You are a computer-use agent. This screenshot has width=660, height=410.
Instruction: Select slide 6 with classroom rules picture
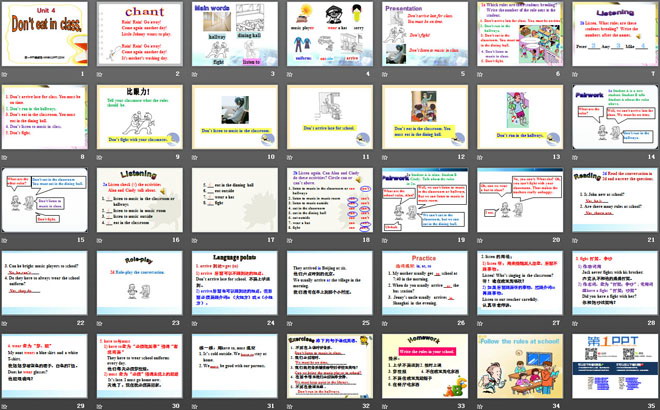coord(520,34)
